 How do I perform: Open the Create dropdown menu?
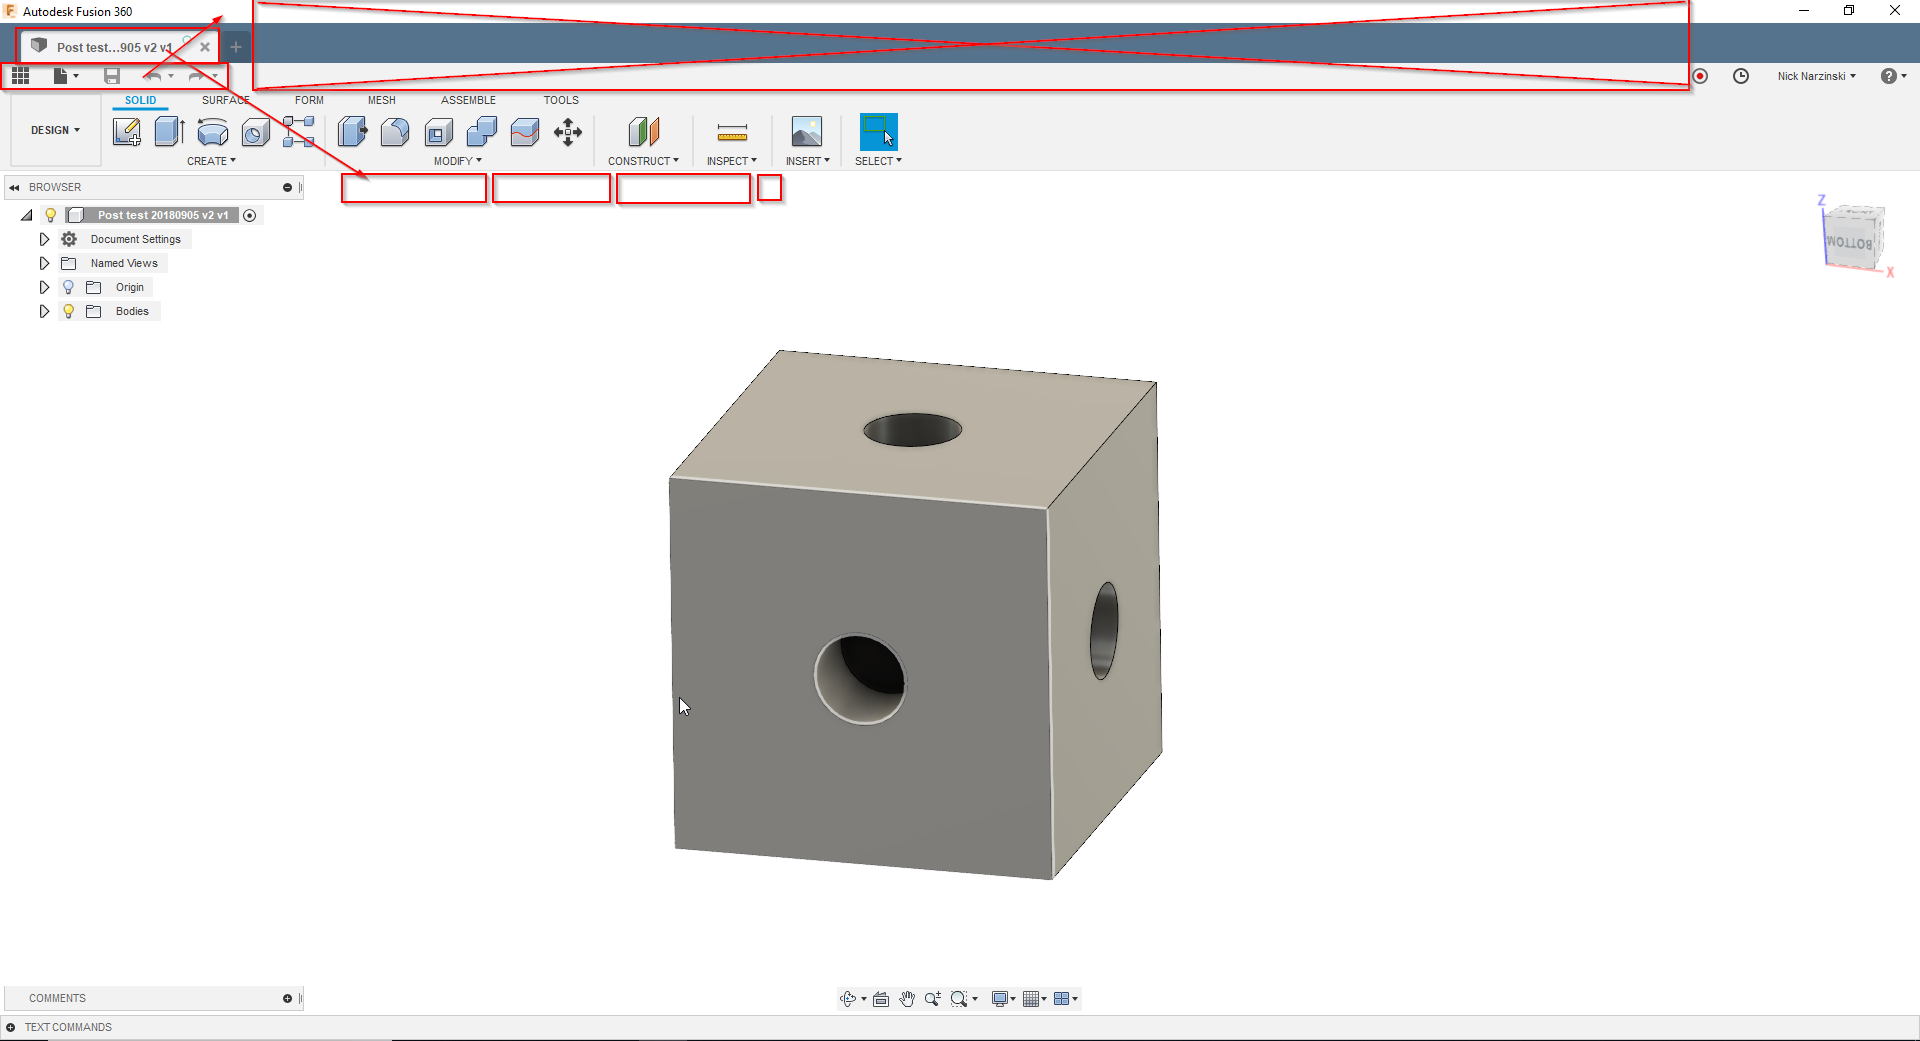click(212, 161)
